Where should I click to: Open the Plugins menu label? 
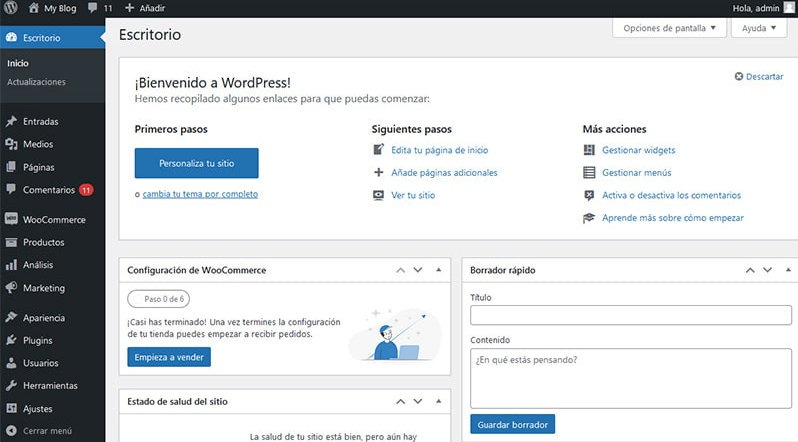(x=38, y=340)
